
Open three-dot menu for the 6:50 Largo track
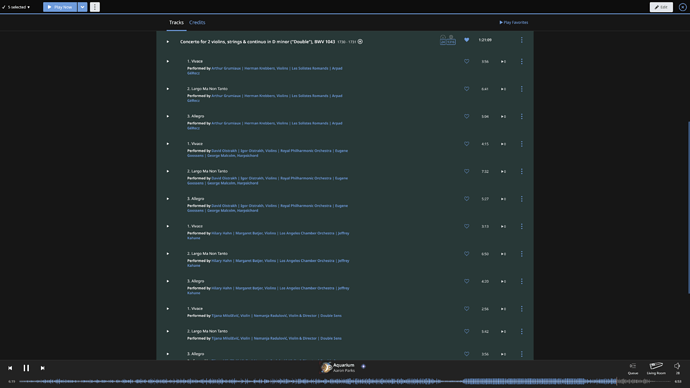click(521, 254)
